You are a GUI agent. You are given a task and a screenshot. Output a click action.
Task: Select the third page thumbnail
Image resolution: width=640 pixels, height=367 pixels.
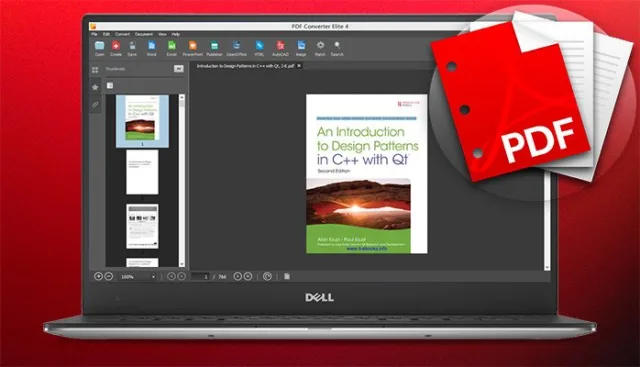[x=142, y=226]
